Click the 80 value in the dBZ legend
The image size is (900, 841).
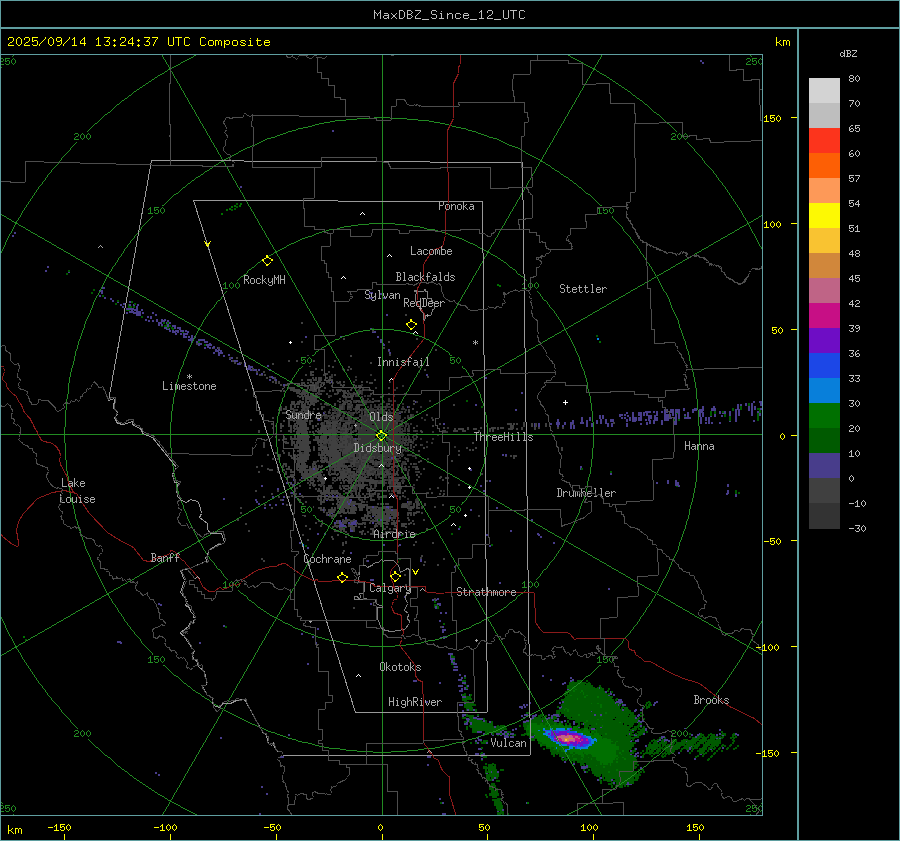(x=854, y=79)
